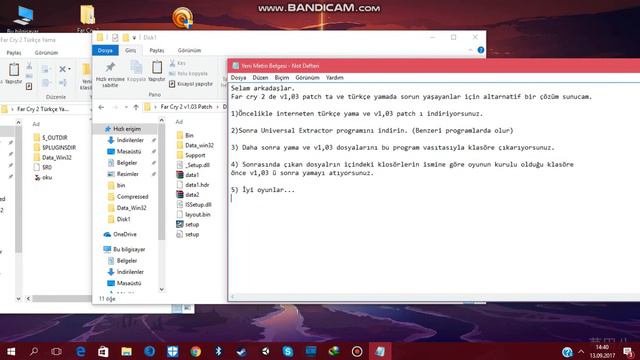Click Windows Defender shield on the taskbar
The image size is (640, 360).
[x=173, y=351]
